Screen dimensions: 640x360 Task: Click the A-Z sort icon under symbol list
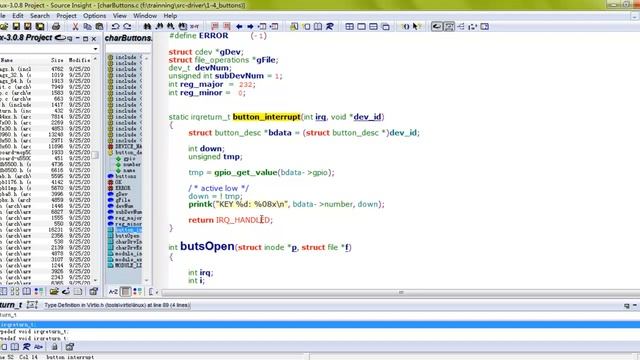click(113, 291)
